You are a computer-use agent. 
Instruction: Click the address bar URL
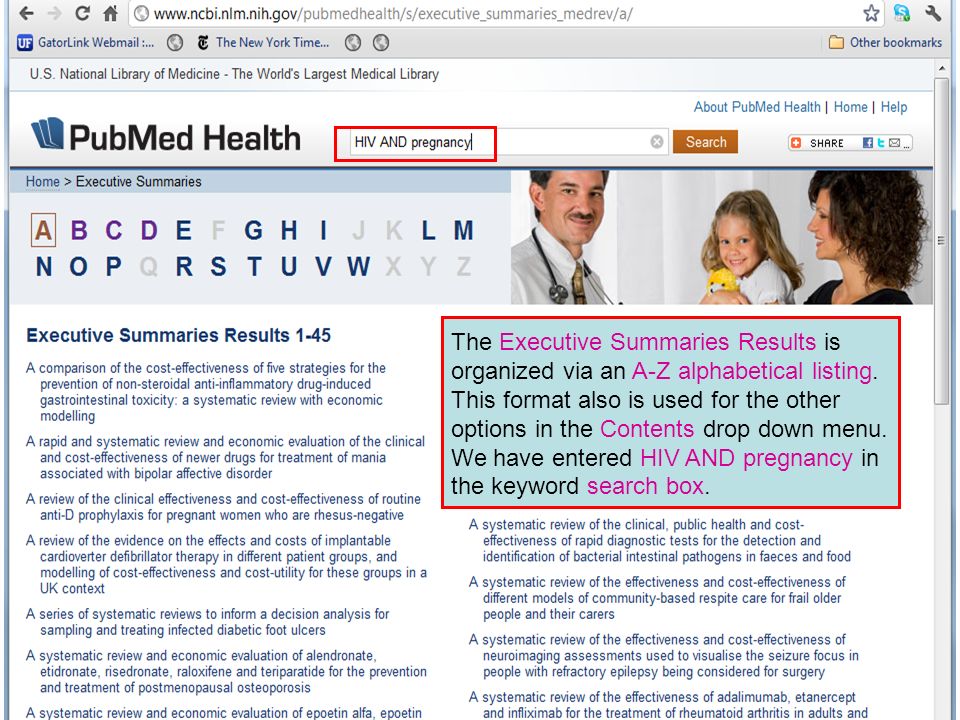393,13
